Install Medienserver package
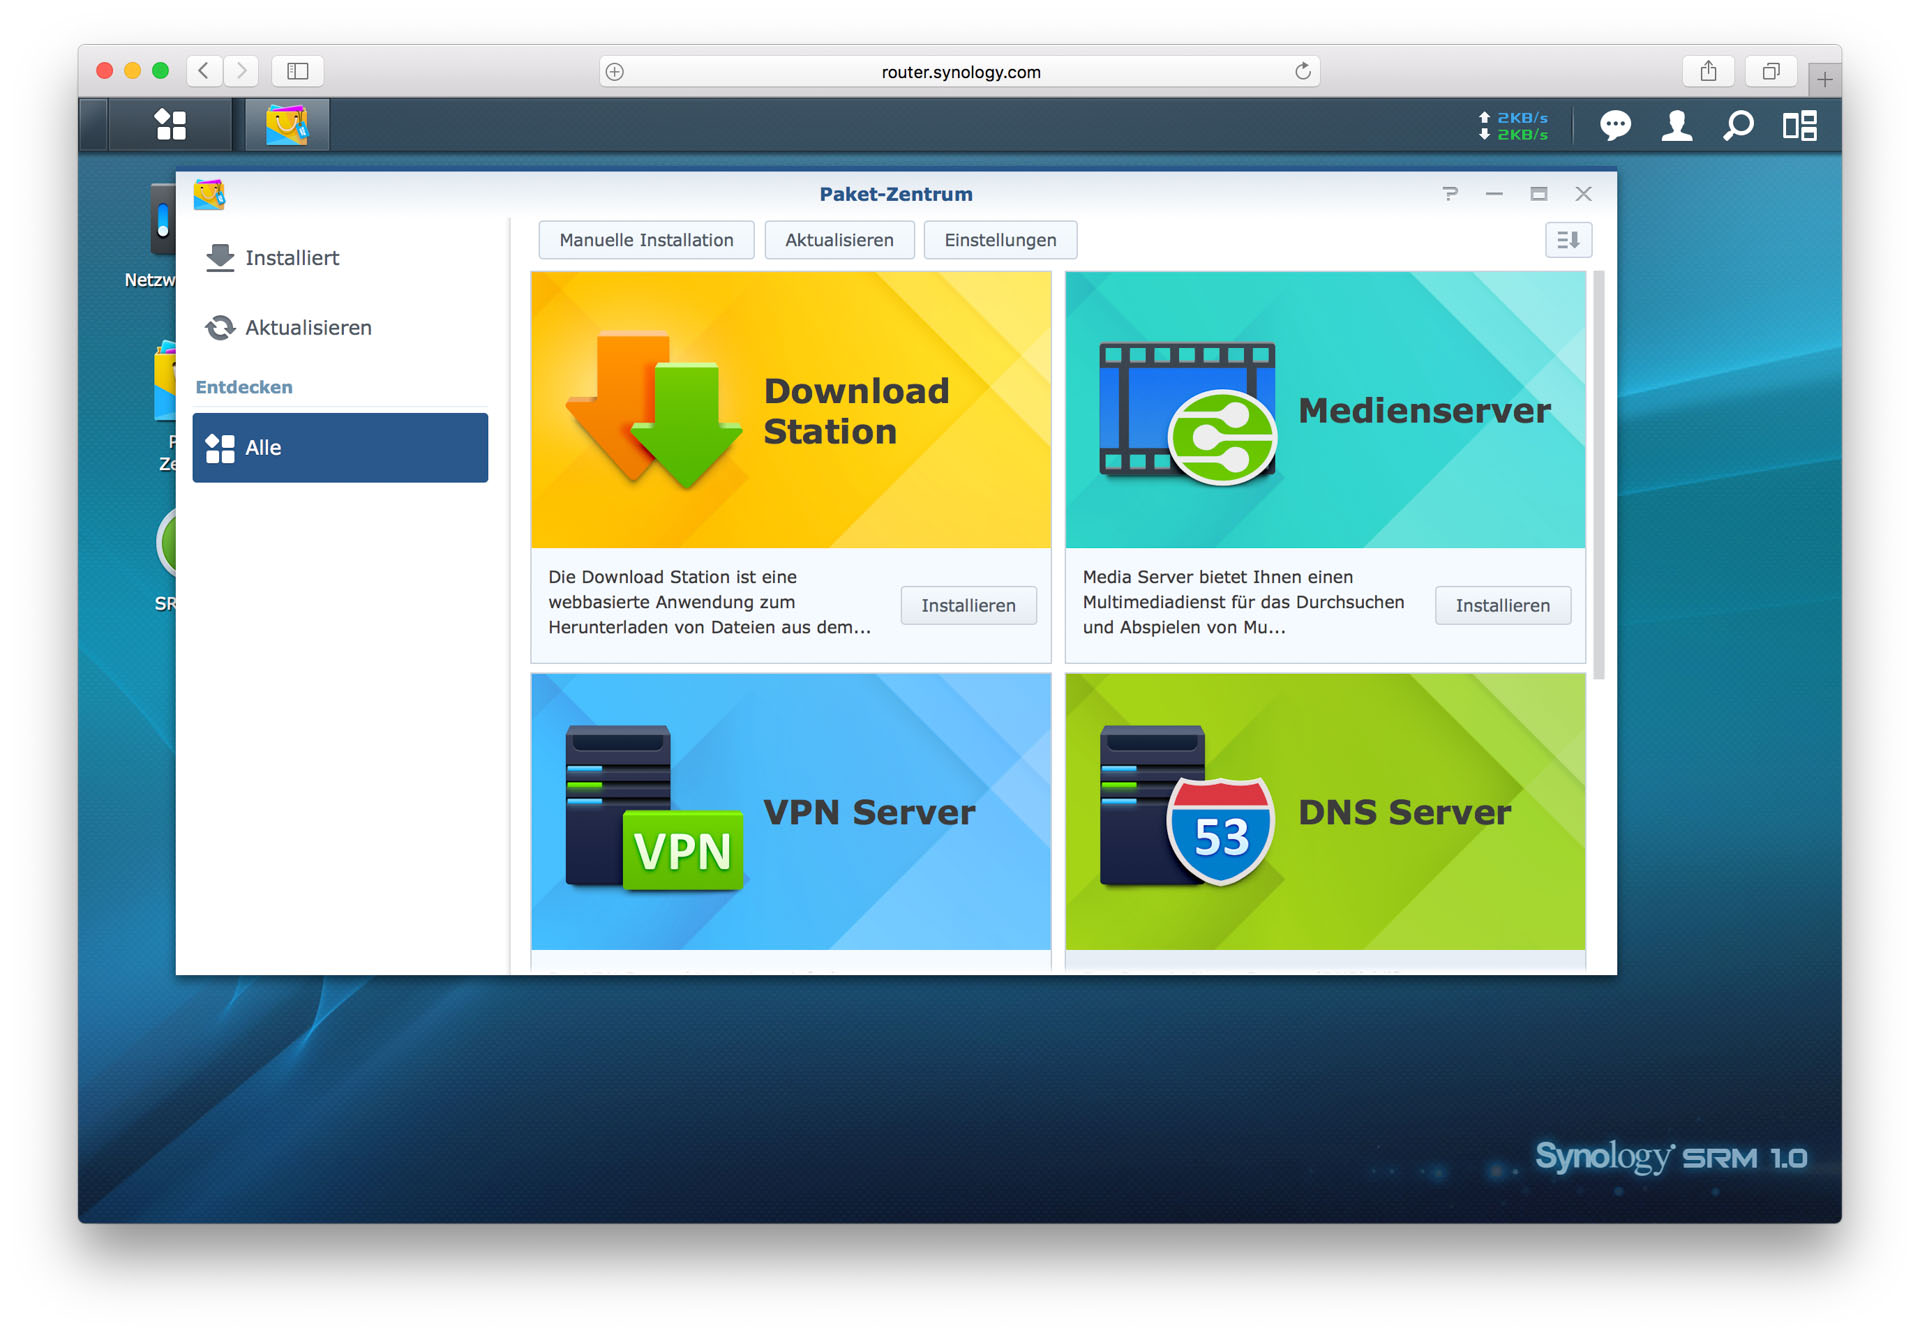1920x1335 pixels. click(x=1502, y=605)
